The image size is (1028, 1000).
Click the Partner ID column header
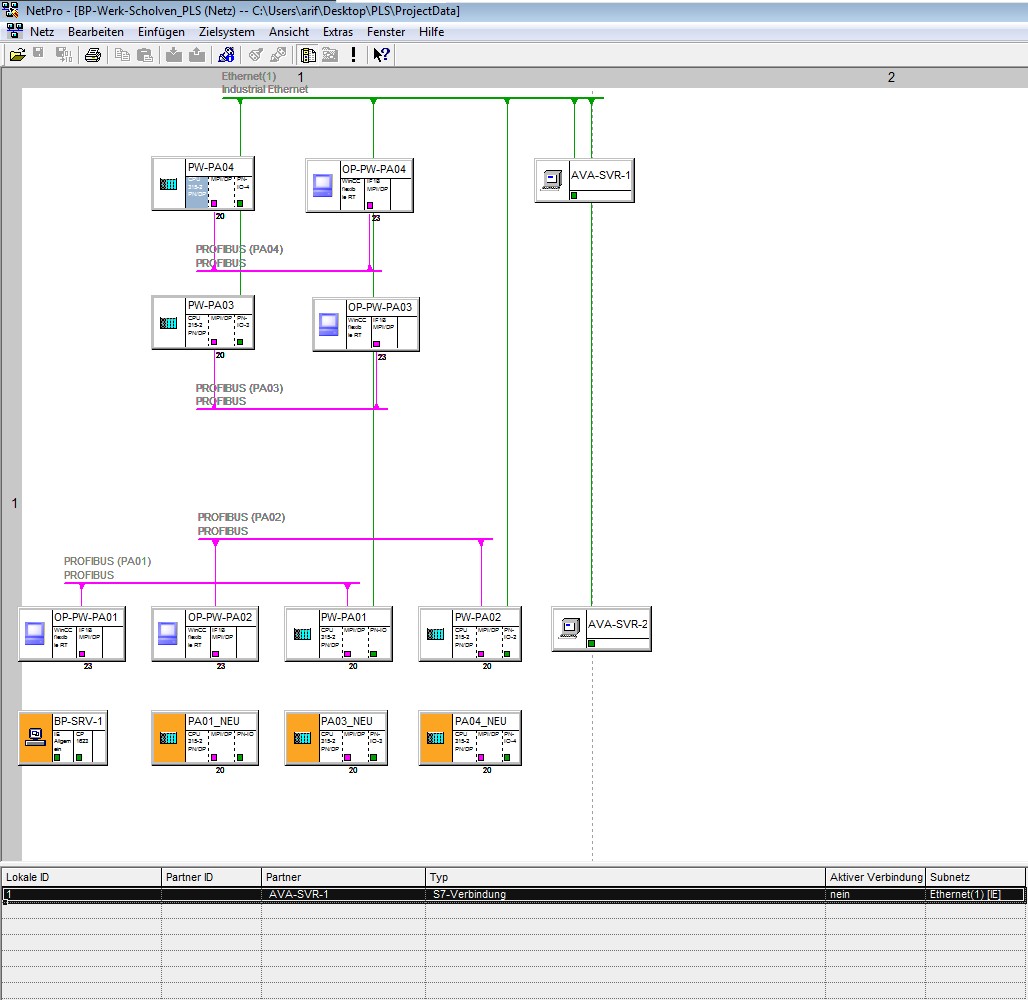[211, 877]
